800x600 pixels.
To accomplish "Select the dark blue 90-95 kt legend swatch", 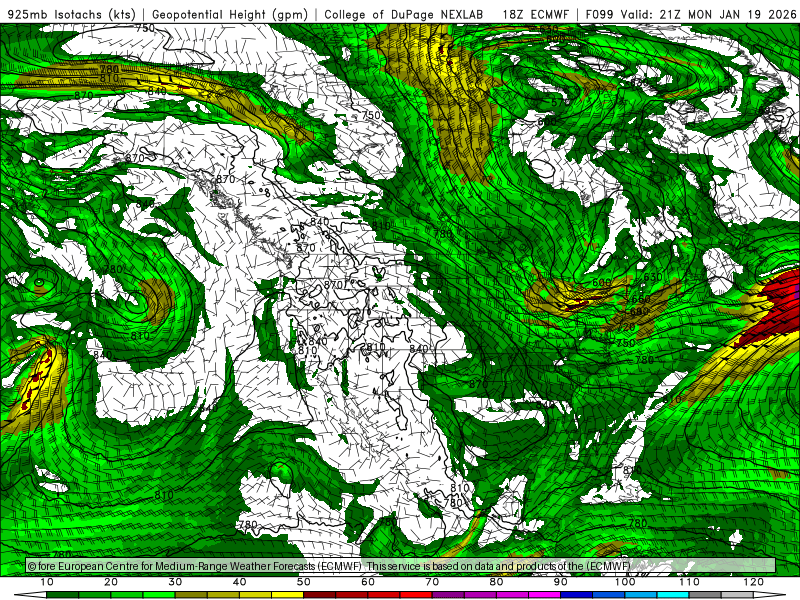I will [577, 595].
